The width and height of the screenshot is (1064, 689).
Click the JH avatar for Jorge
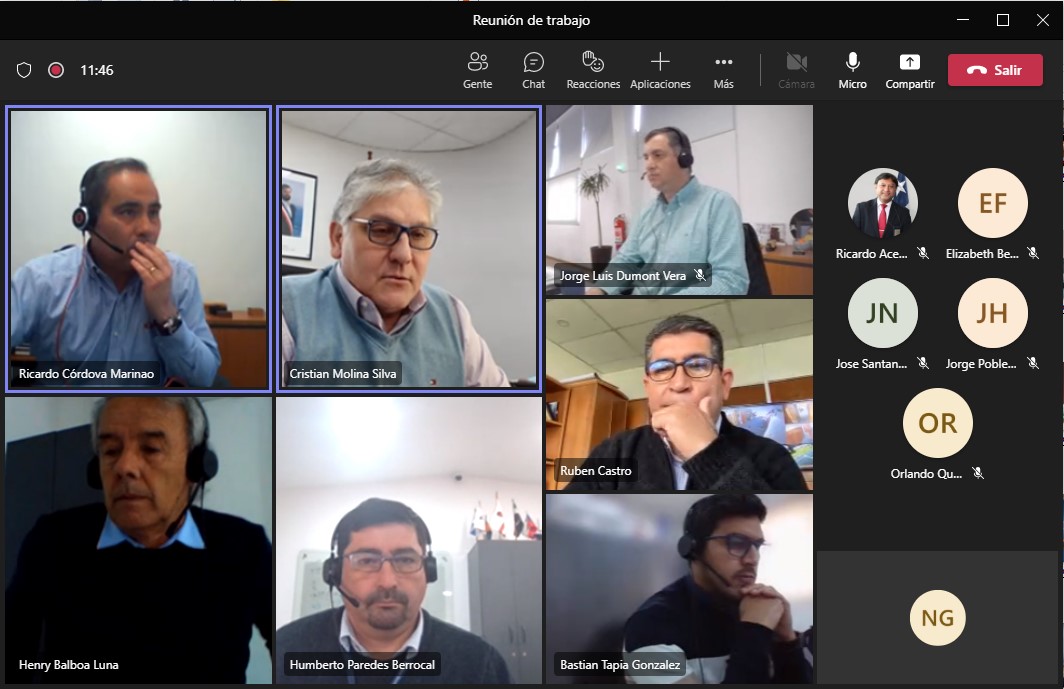[x=992, y=313]
